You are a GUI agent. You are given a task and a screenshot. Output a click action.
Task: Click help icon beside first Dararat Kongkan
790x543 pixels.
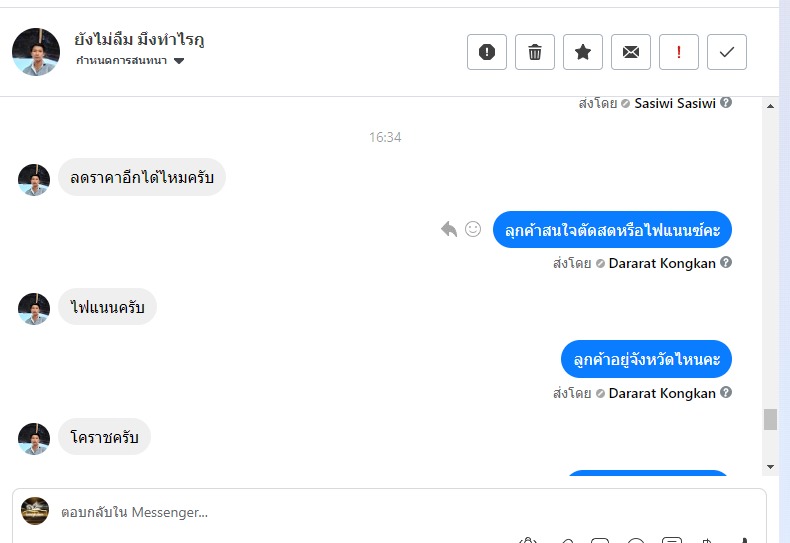pos(726,263)
